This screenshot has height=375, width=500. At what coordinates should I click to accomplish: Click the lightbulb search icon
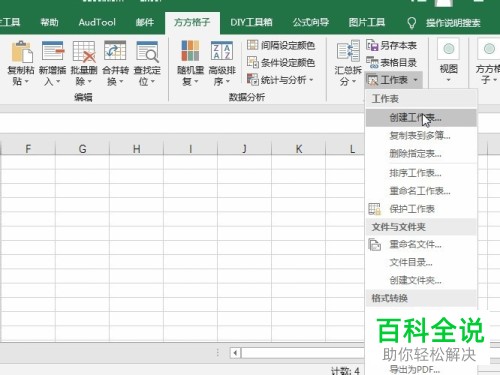tap(412, 23)
